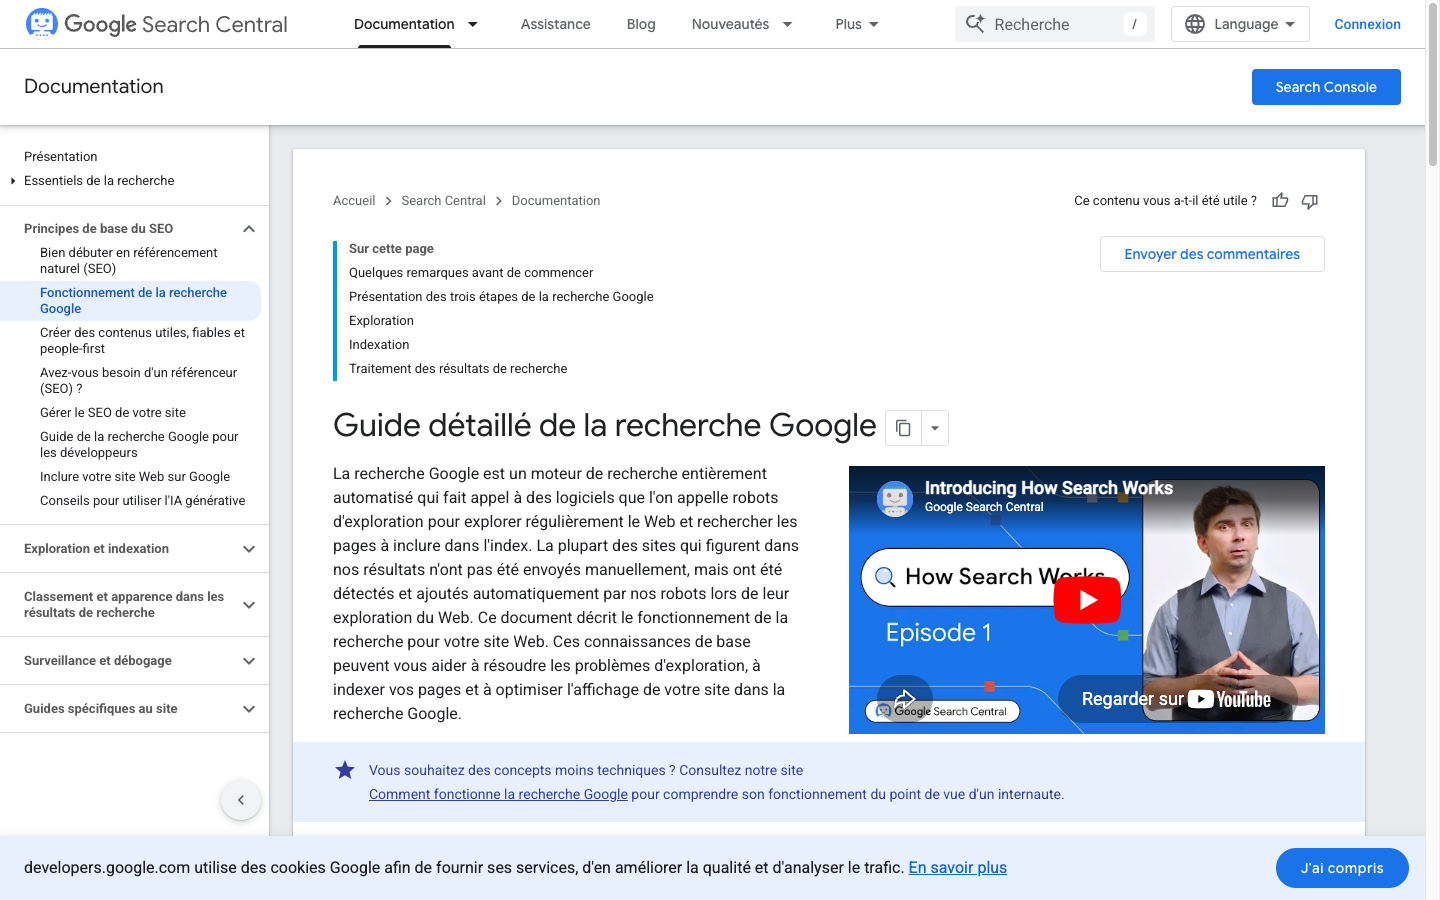Play the How Search Works YouTube video

point(1087,600)
